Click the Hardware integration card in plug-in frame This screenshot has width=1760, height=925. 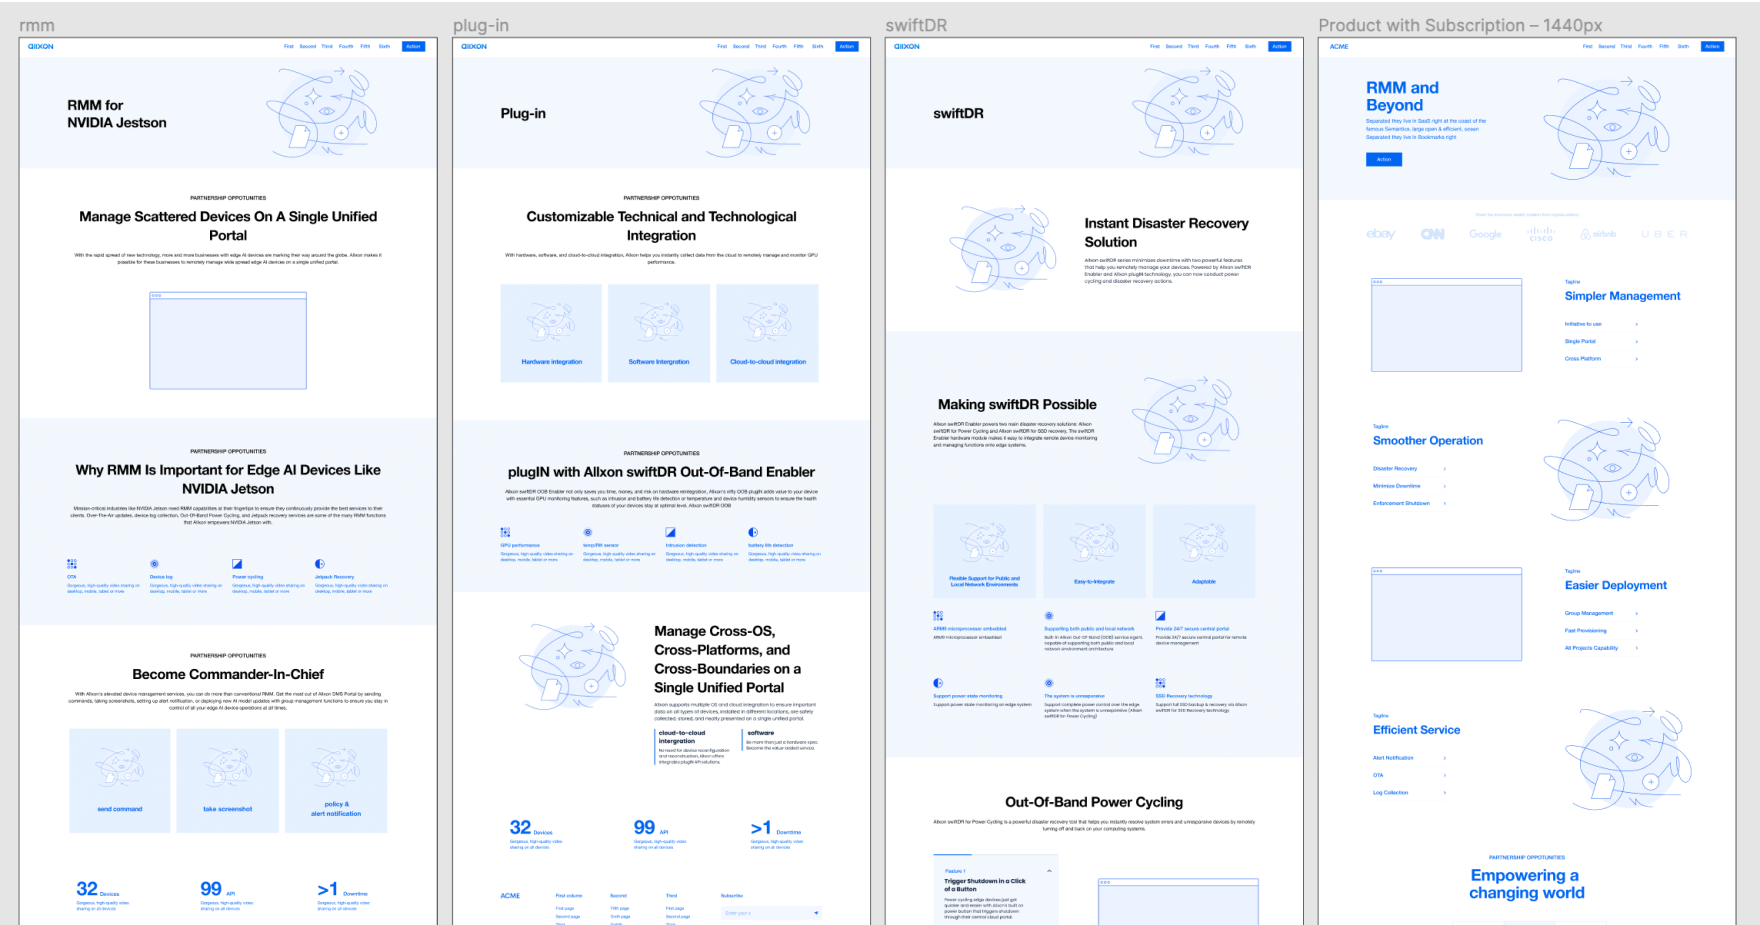pos(551,333)
